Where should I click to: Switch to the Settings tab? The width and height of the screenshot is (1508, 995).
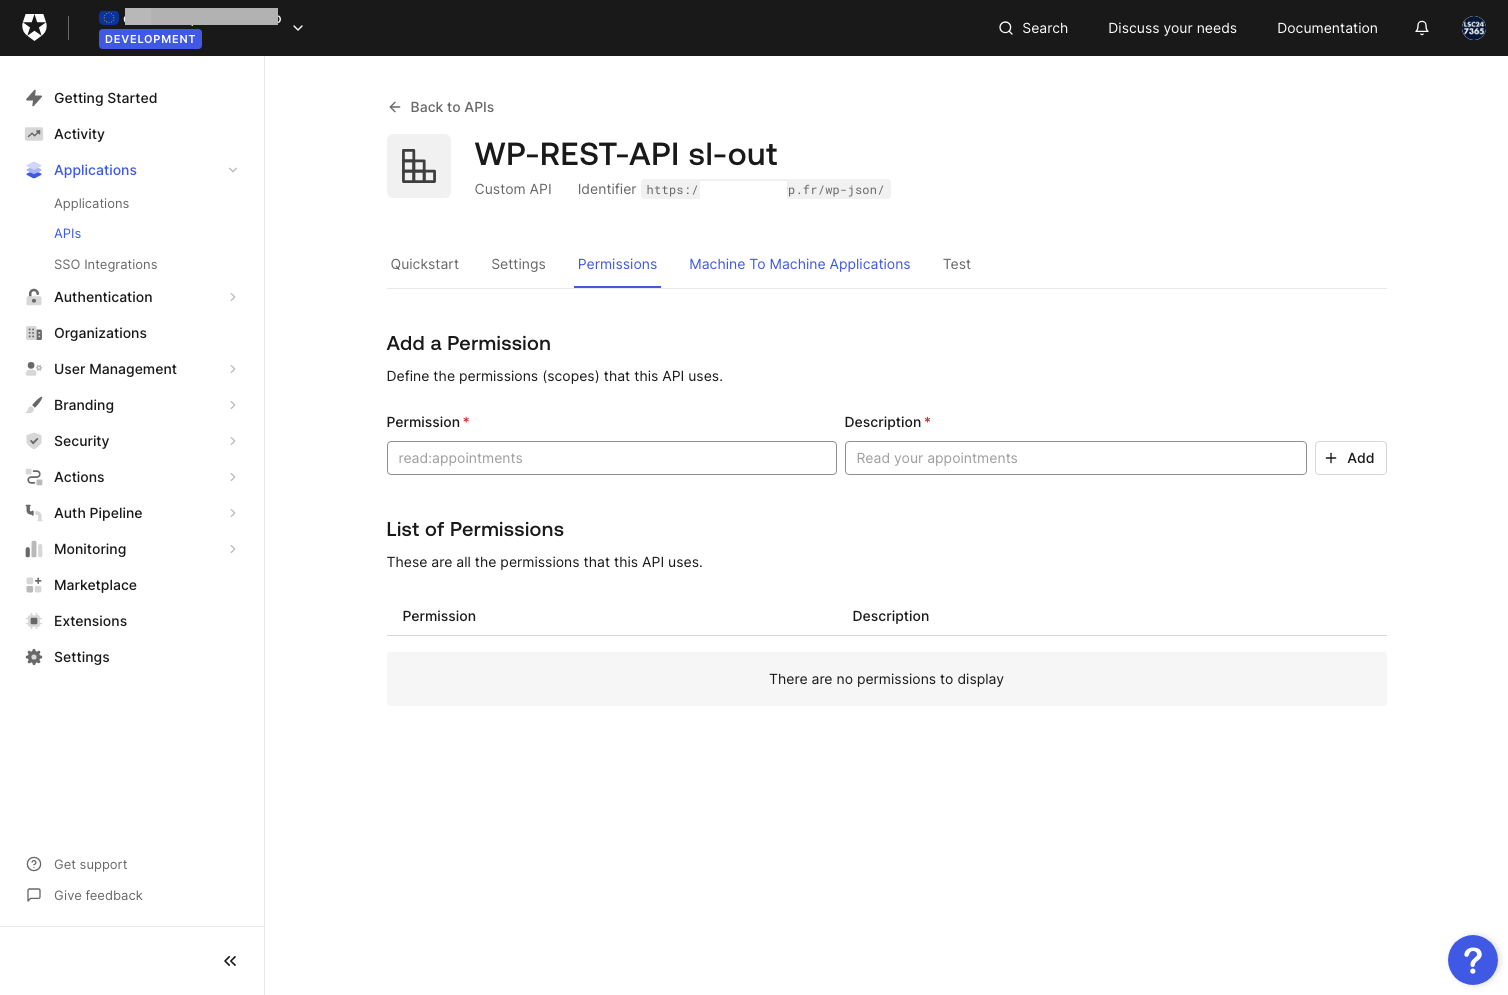pos(518,264)
